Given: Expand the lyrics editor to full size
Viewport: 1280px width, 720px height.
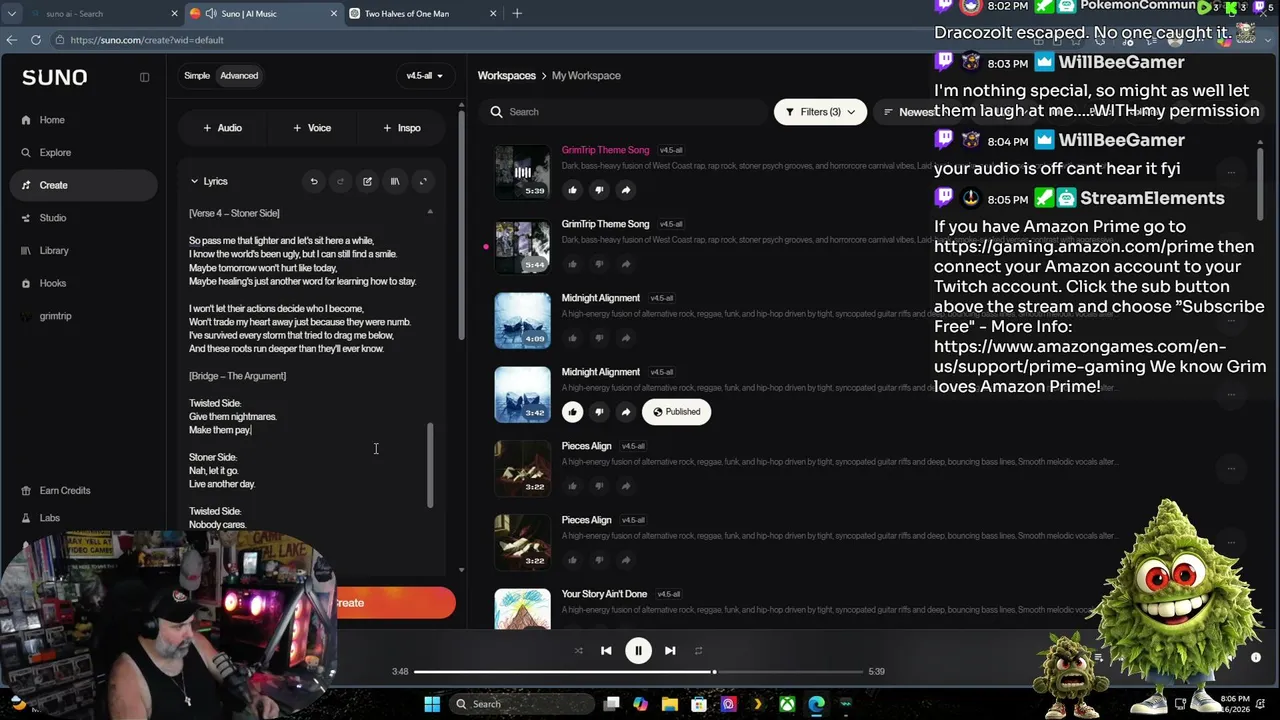Looking at the screenshot, I should [x=423, y=181].
